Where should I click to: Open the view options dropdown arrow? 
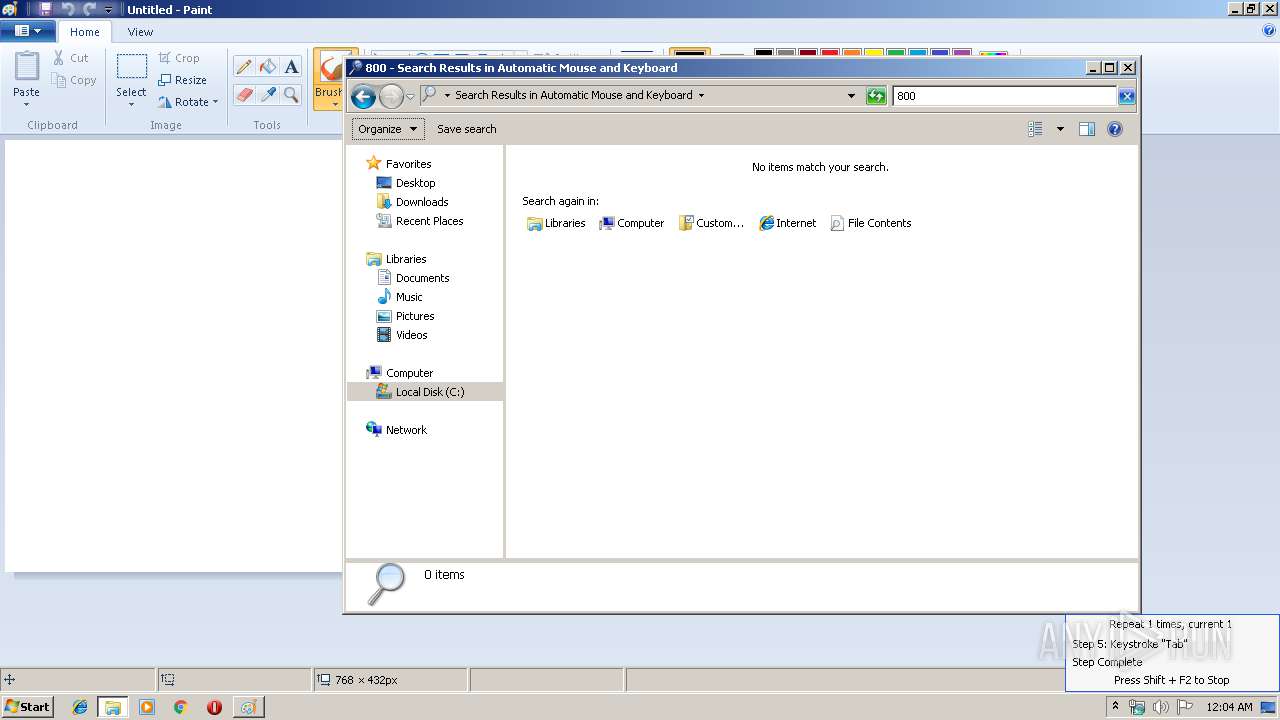point(1060,129)
